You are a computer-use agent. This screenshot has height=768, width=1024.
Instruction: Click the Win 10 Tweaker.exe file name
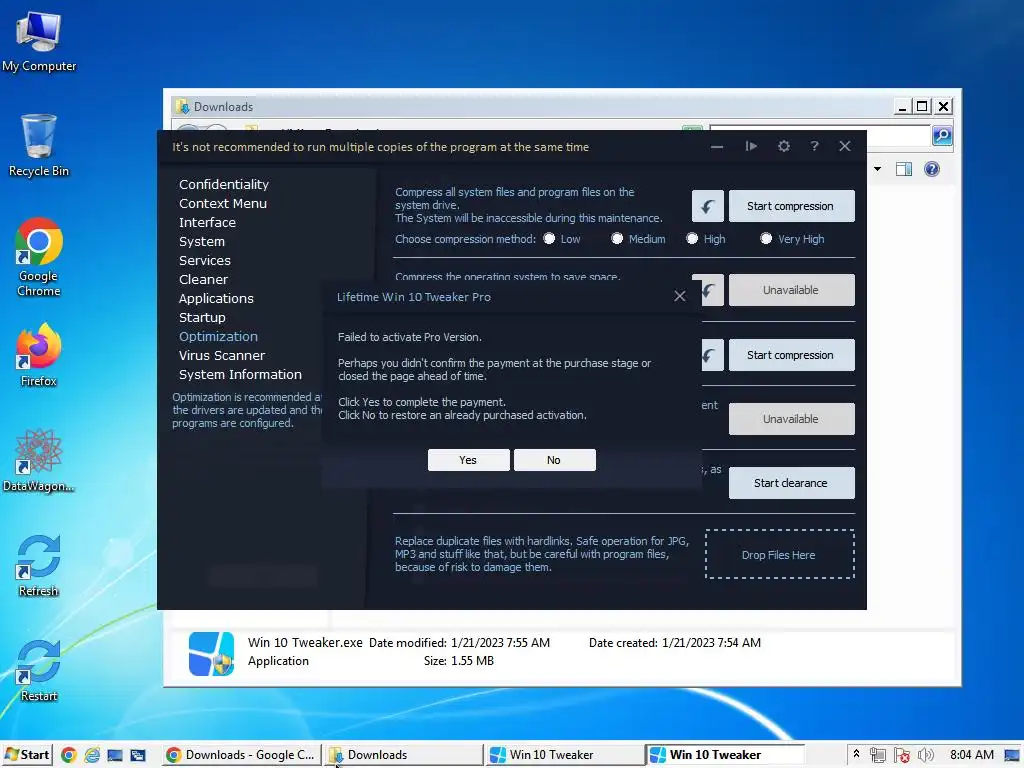tap(305, 643)
